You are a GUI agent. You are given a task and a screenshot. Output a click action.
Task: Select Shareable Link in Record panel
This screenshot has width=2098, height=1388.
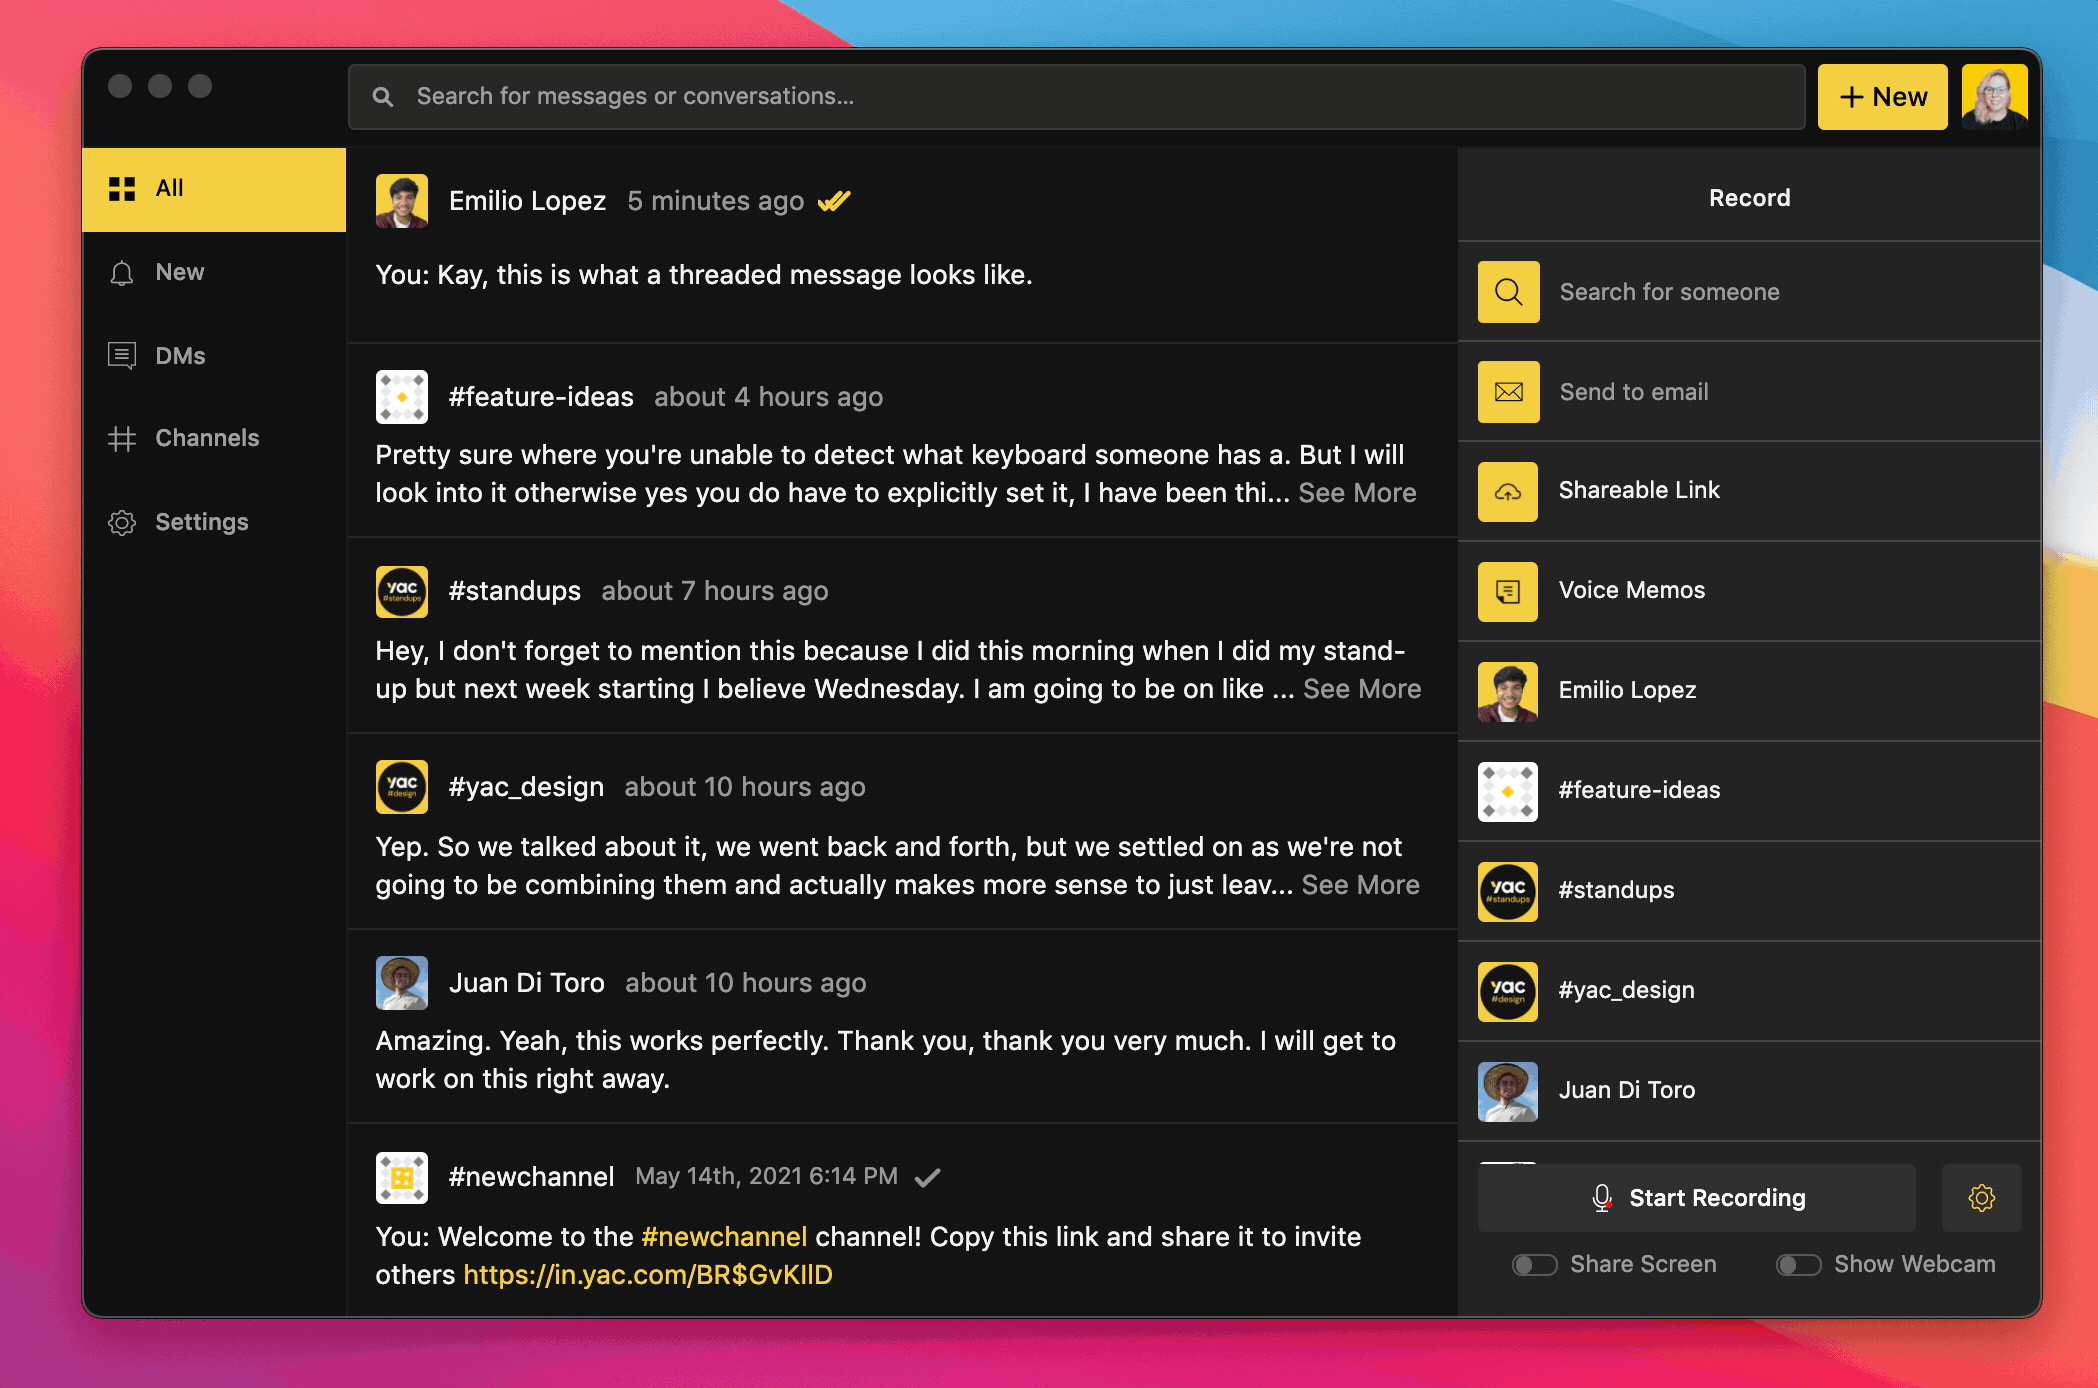click(x=1749, y=491)
